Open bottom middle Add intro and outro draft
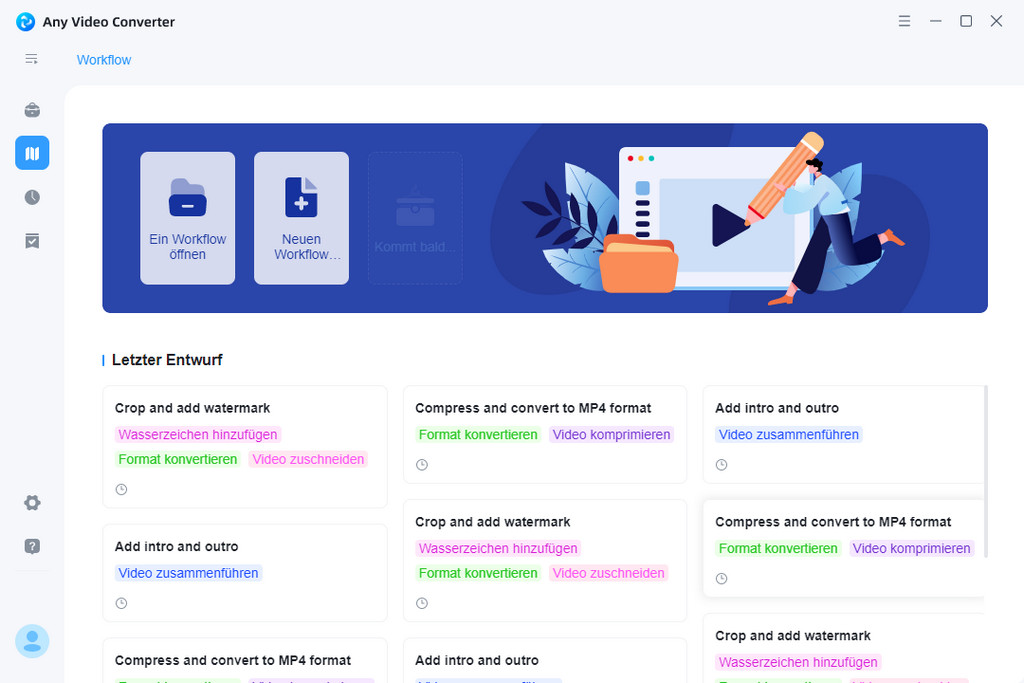Screen dimensions: 1024x683 (545, 661)
